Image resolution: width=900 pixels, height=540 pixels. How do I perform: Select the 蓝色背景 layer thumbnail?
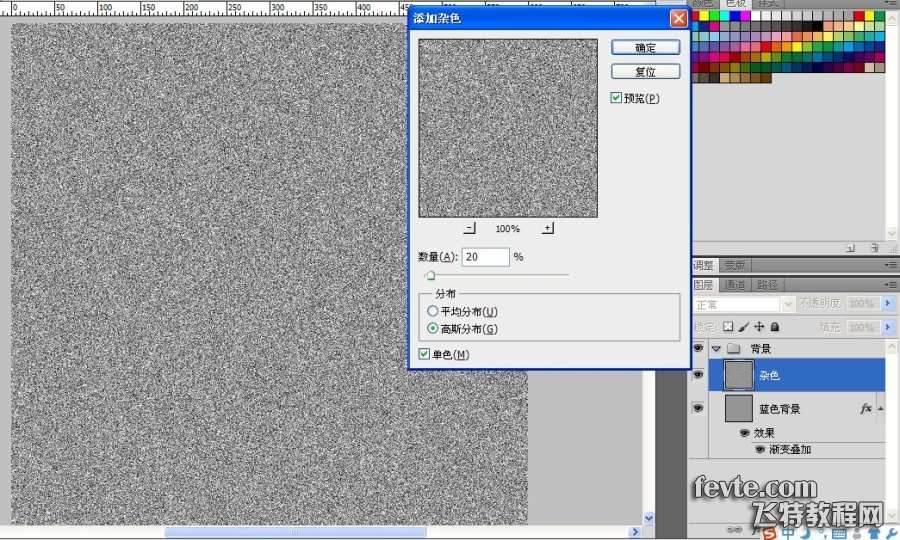739,408
